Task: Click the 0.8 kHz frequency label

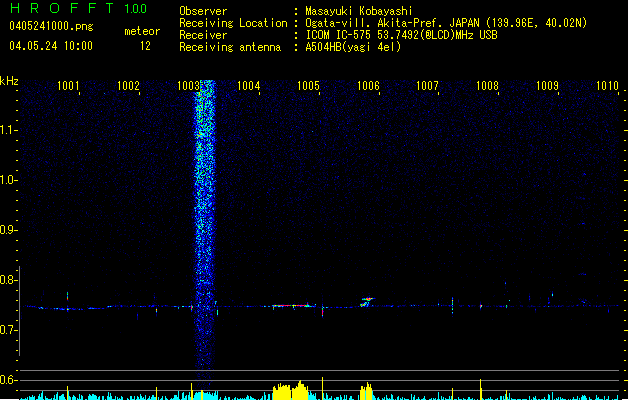Action: [x=8, y=280]
